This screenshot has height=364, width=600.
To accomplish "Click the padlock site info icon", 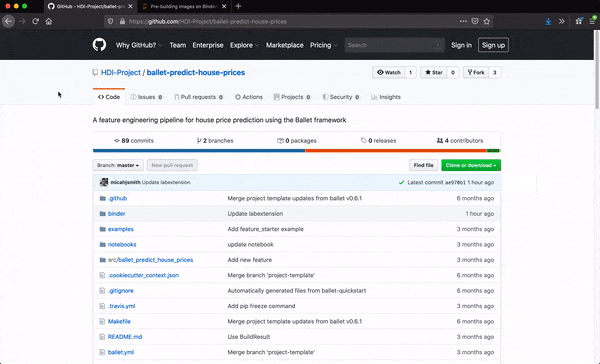I will coord(122,21).
